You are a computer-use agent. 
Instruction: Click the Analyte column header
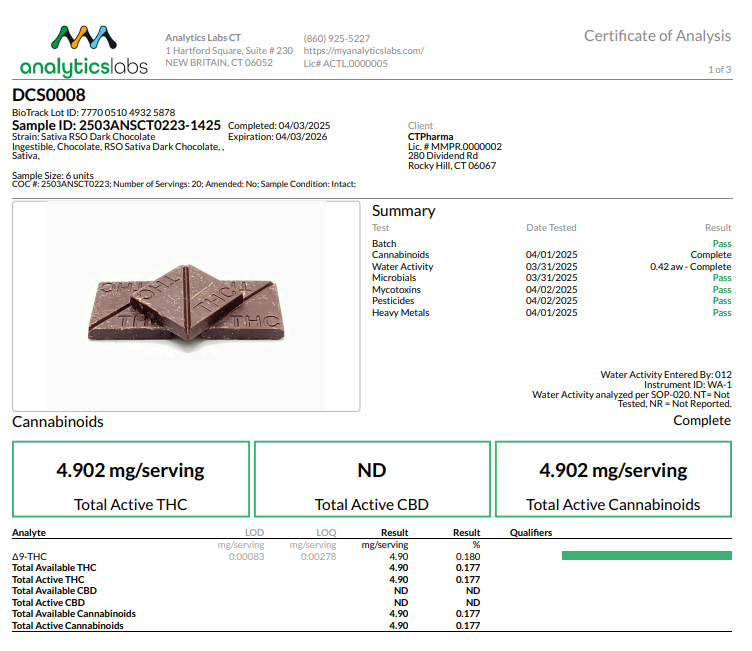[x=29, y=533]
